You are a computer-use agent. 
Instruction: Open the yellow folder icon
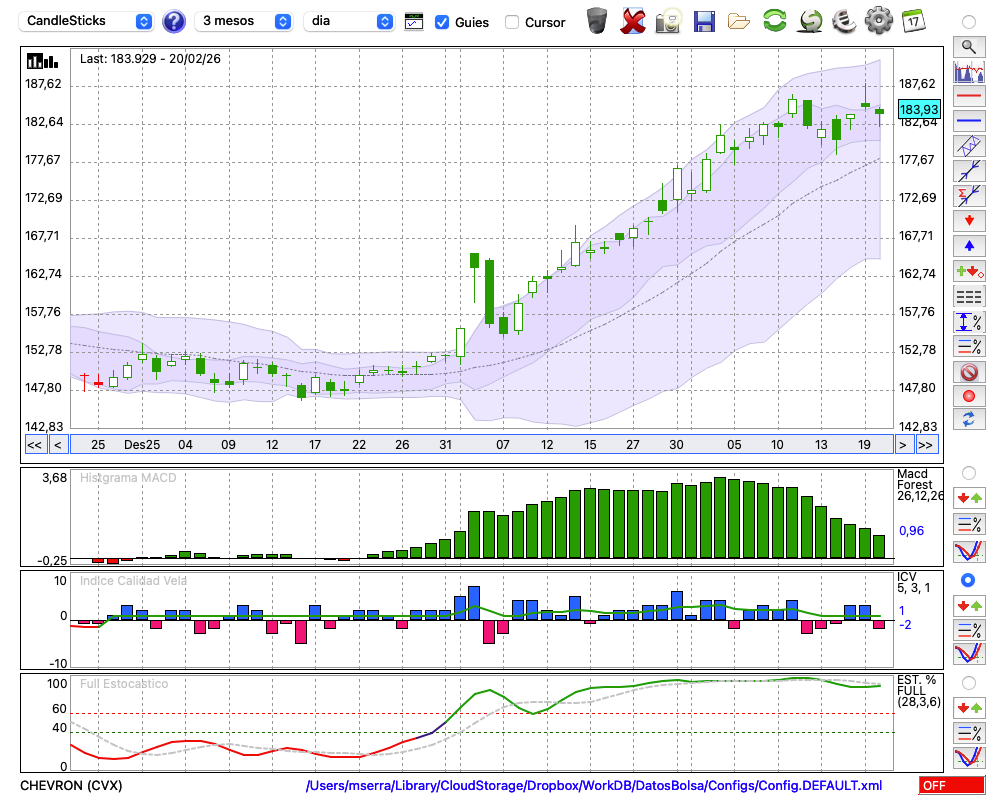coord(739,20)
